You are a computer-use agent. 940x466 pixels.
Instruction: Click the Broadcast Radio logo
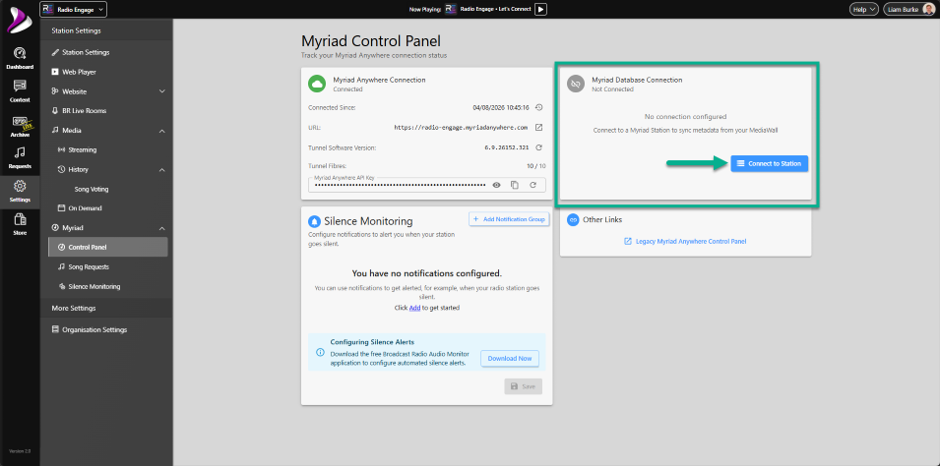tap(18, 22)
